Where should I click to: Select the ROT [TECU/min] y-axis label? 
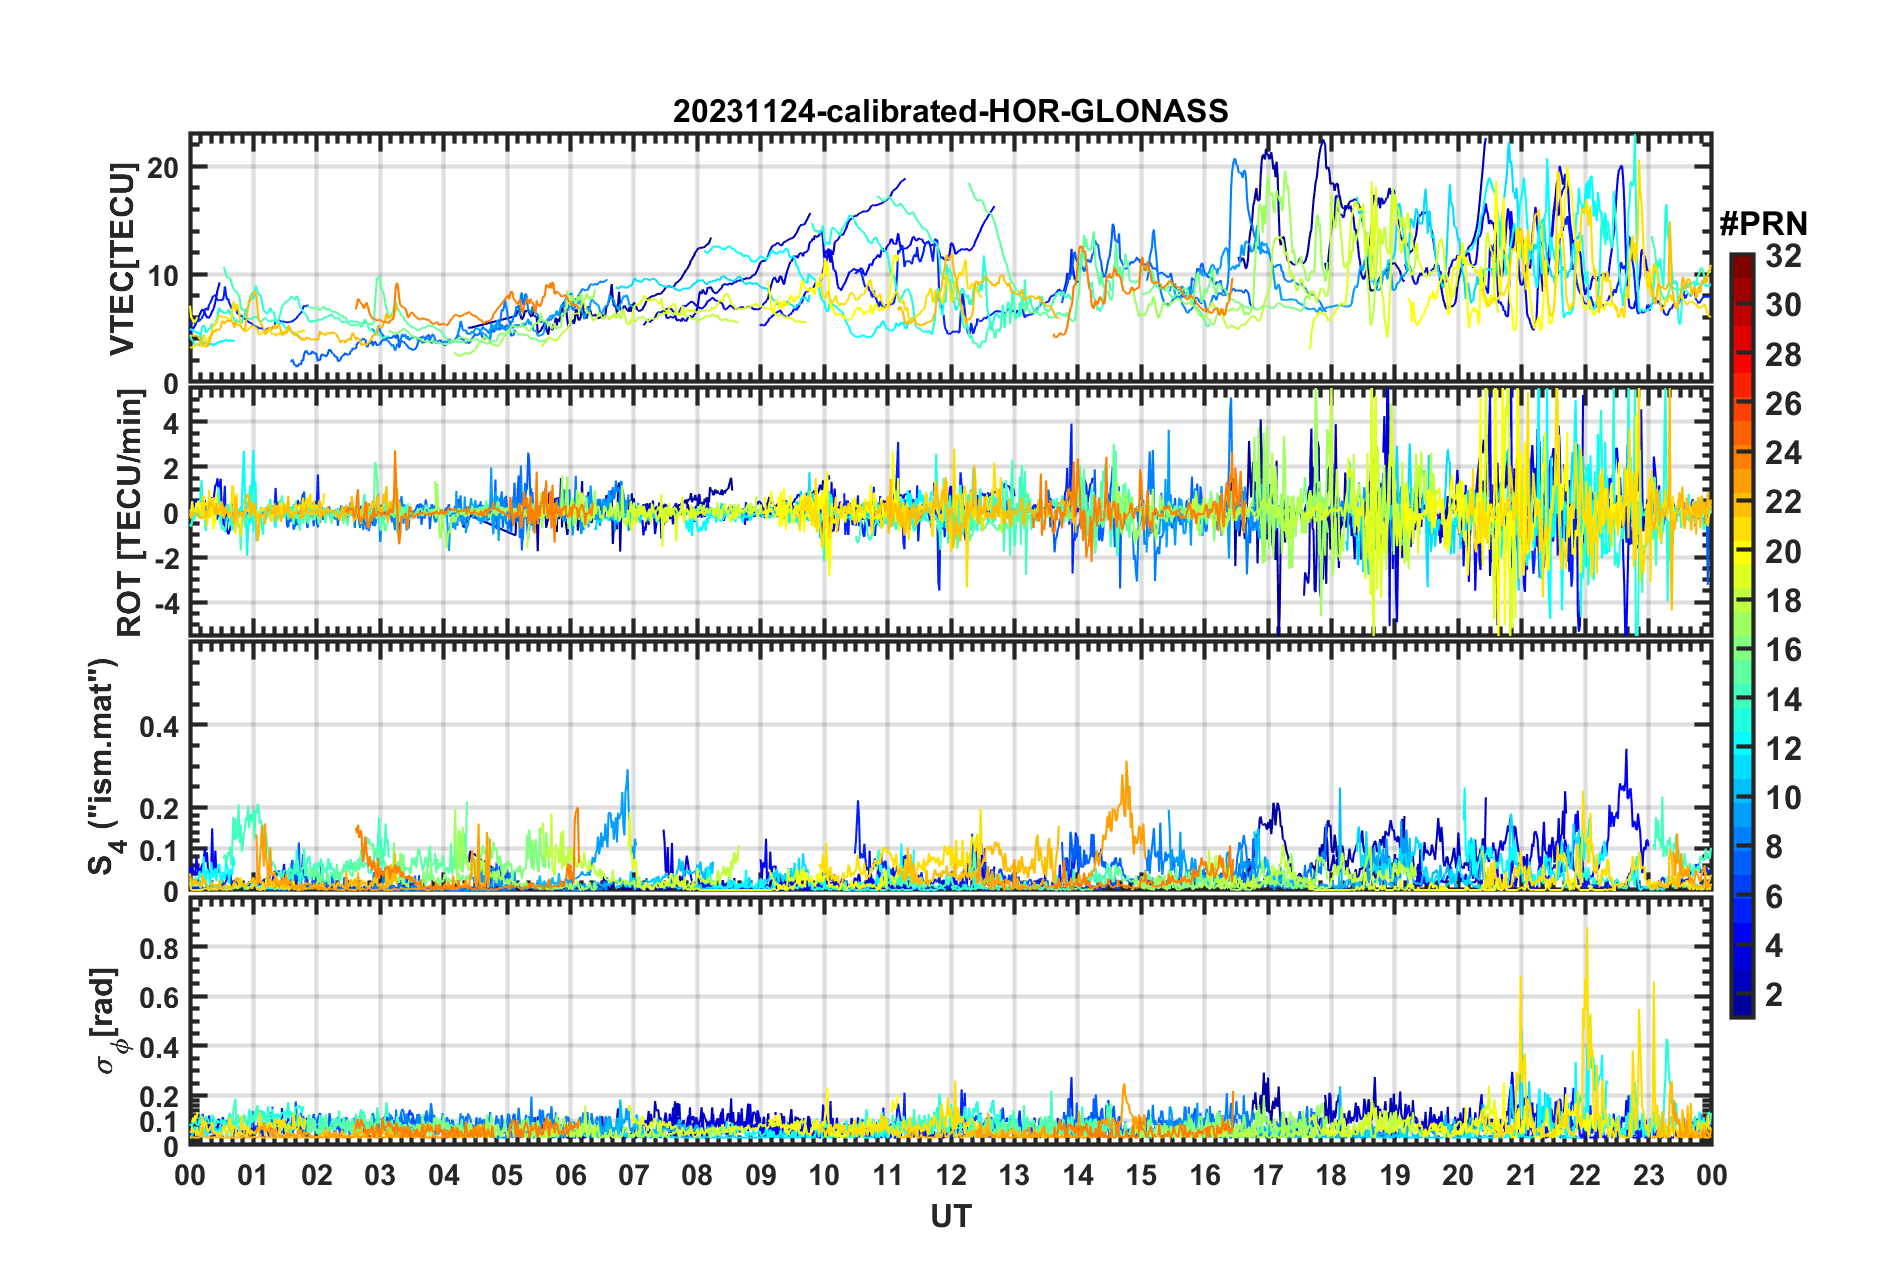click(x=129, y=513)
